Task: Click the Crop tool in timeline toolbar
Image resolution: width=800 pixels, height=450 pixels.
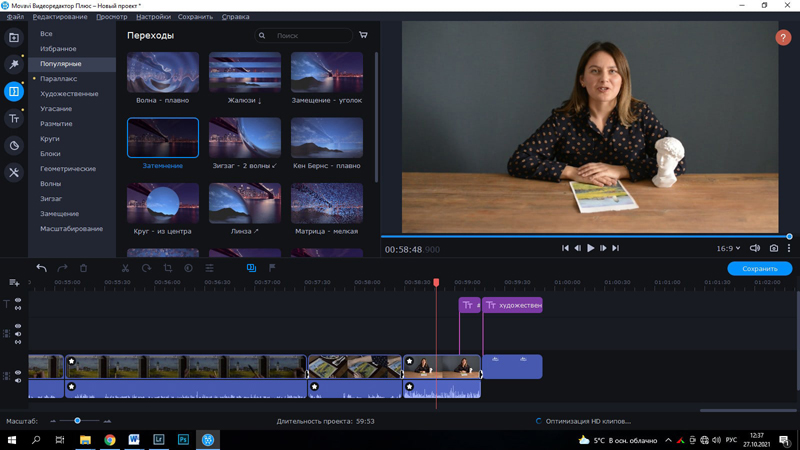Action: (x=167, y=268)
